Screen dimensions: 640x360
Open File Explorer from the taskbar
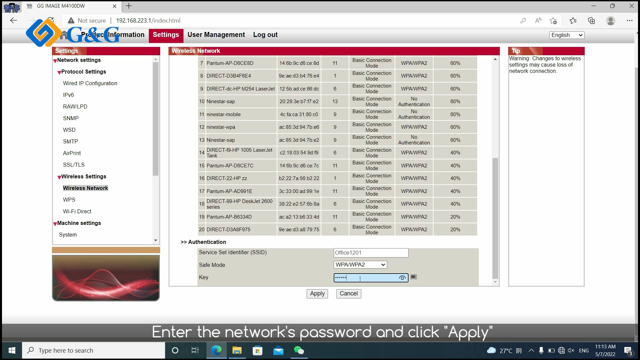pos(237,350)
